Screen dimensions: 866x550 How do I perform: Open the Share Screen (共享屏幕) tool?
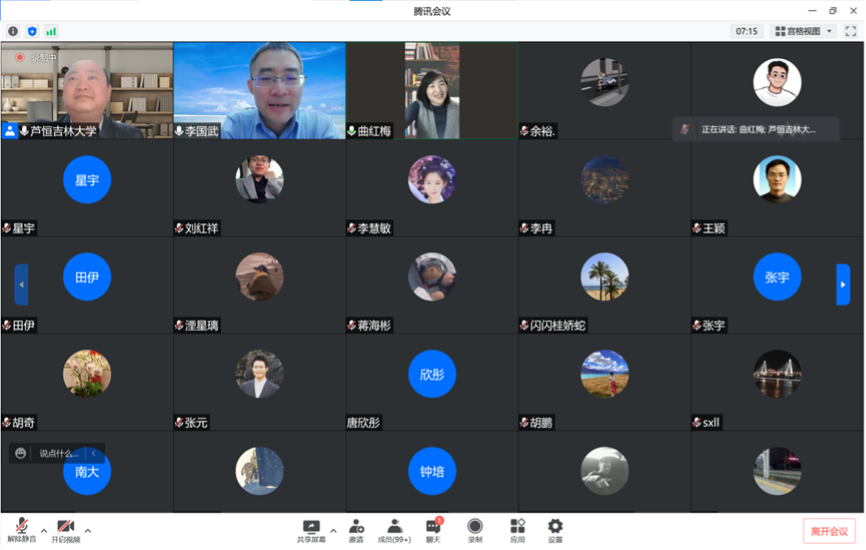[x=311, y=529]
